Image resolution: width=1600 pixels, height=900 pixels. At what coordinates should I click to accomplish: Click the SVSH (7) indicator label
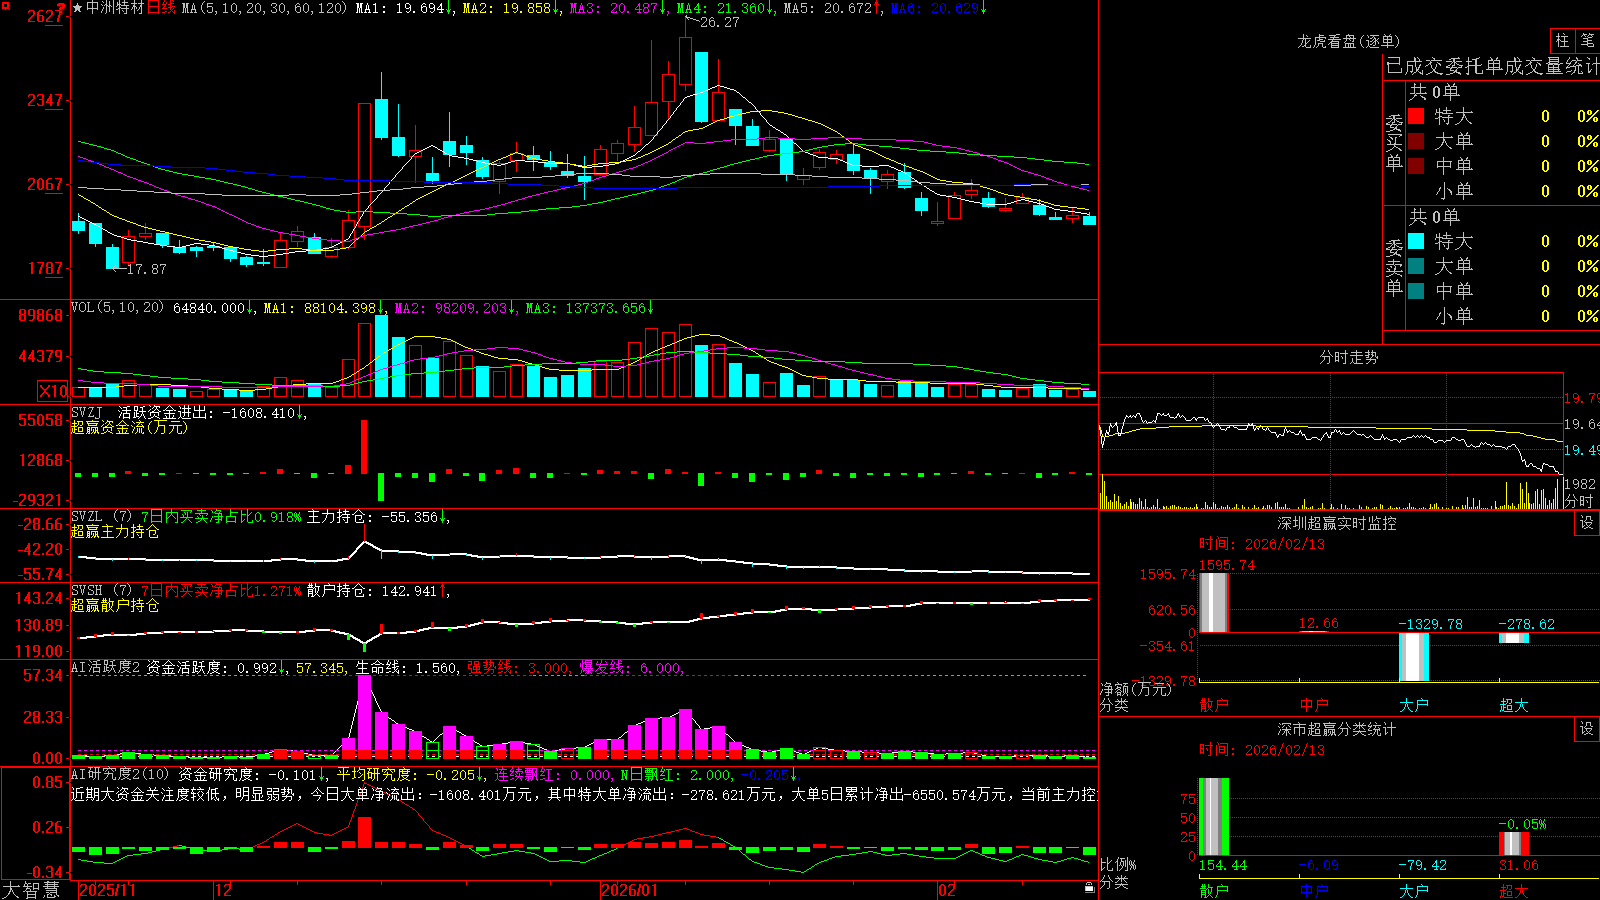pos(101,590)
